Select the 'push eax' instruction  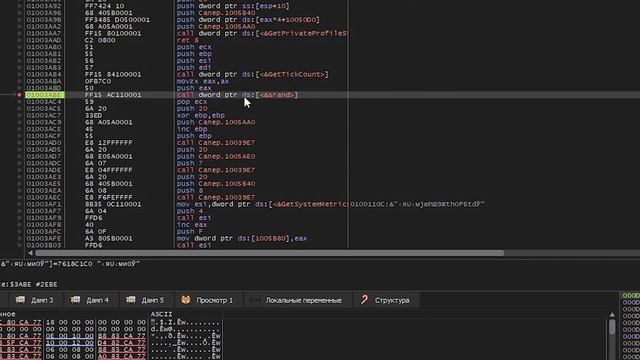pos(194,88)
